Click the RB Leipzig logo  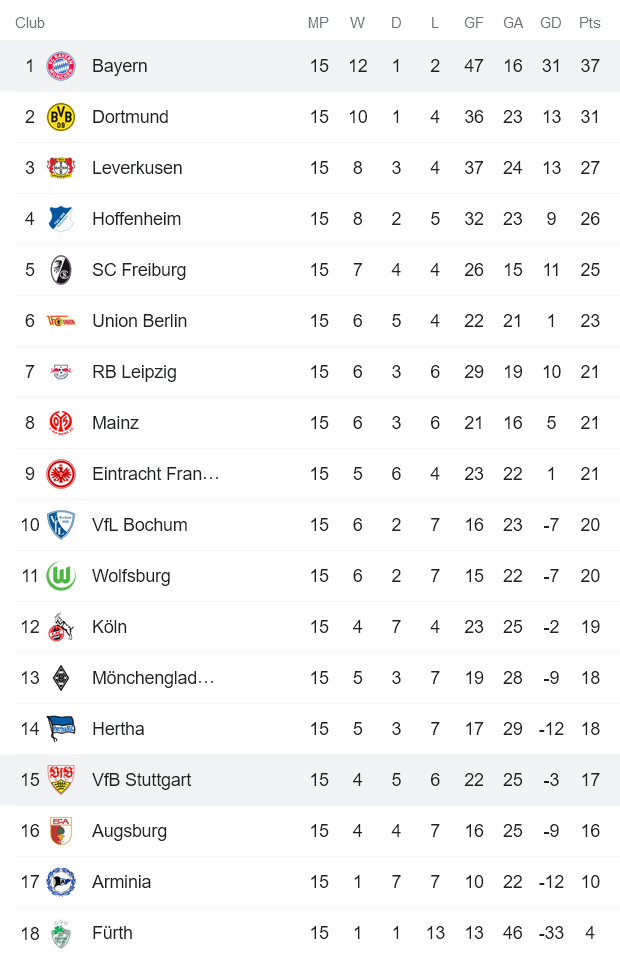click(x=60, y=371)
